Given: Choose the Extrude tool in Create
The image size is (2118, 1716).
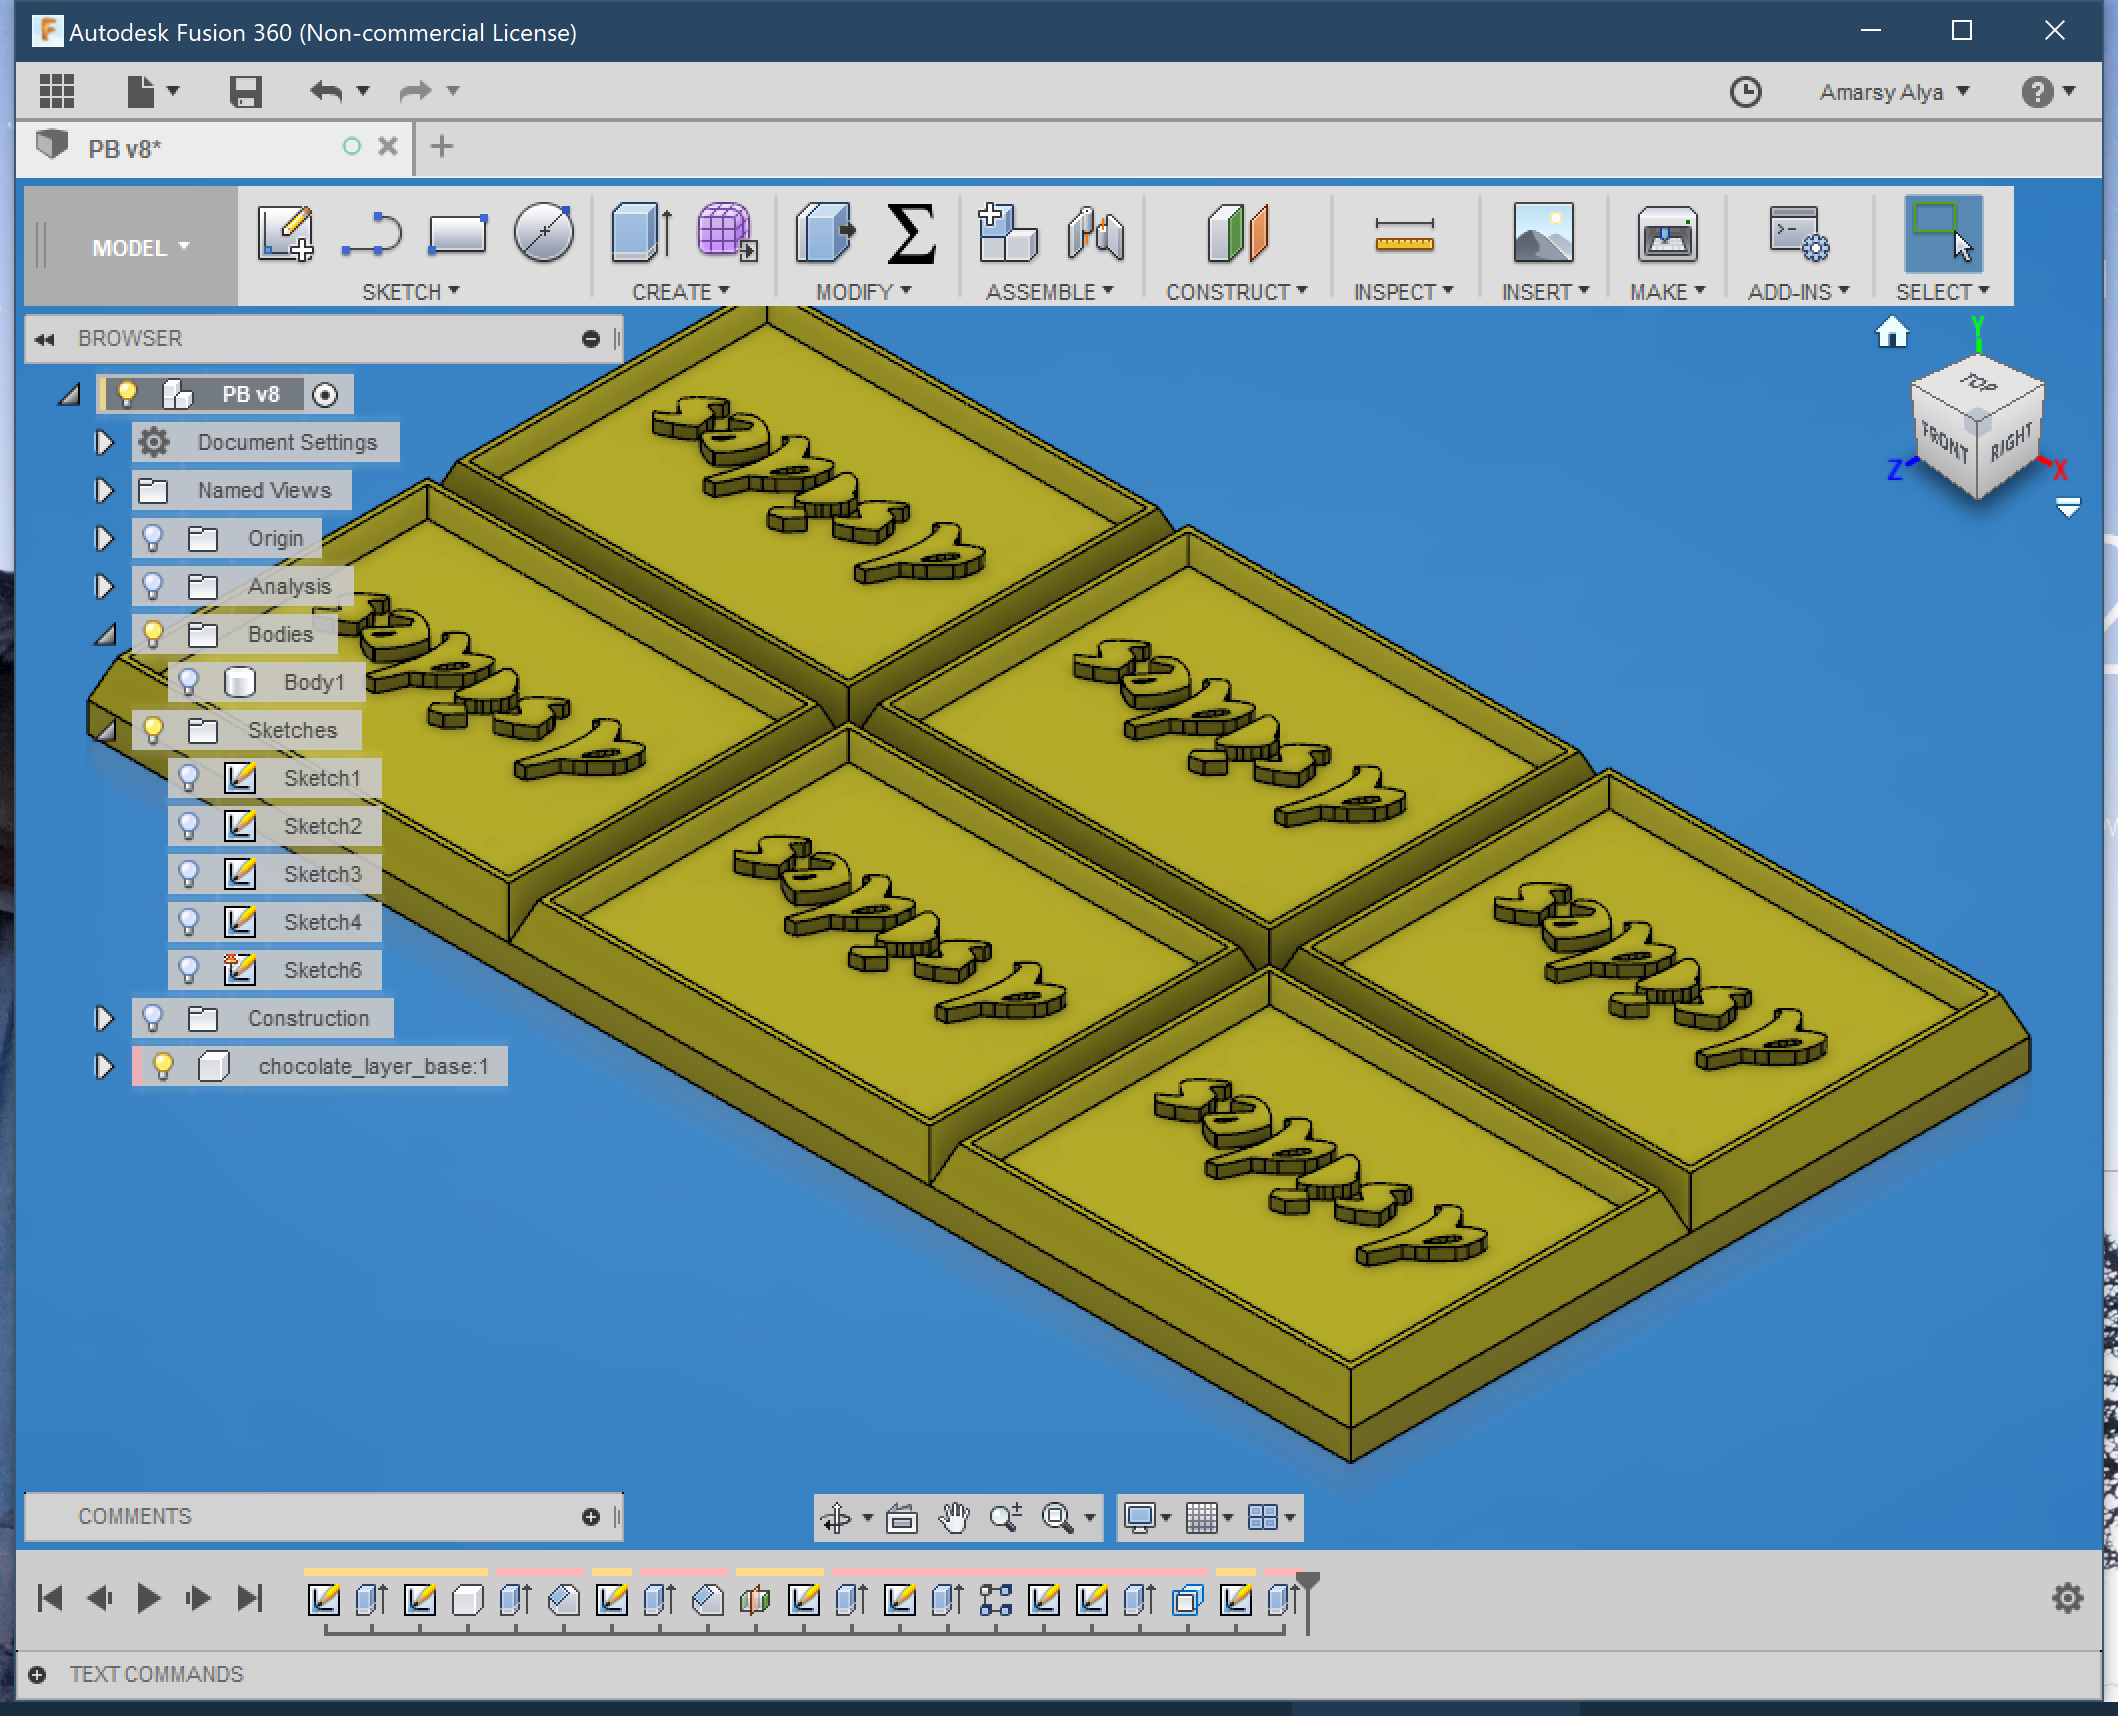Looking at the screenshot, I should pos(640,234).
